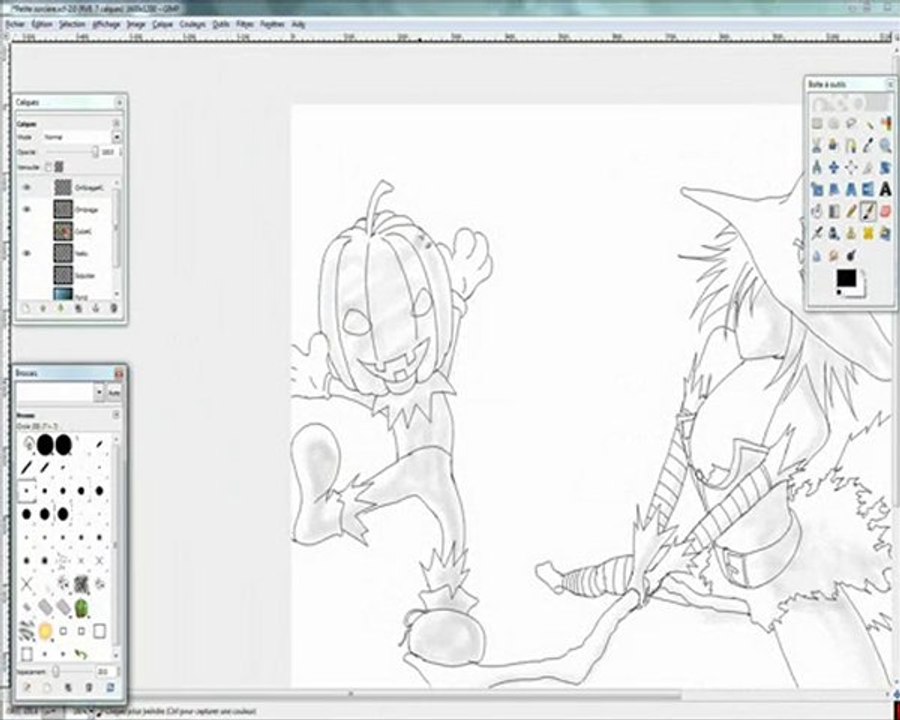
Task: Toggle eye of the fourth layer
Action: tap(26, 253)
